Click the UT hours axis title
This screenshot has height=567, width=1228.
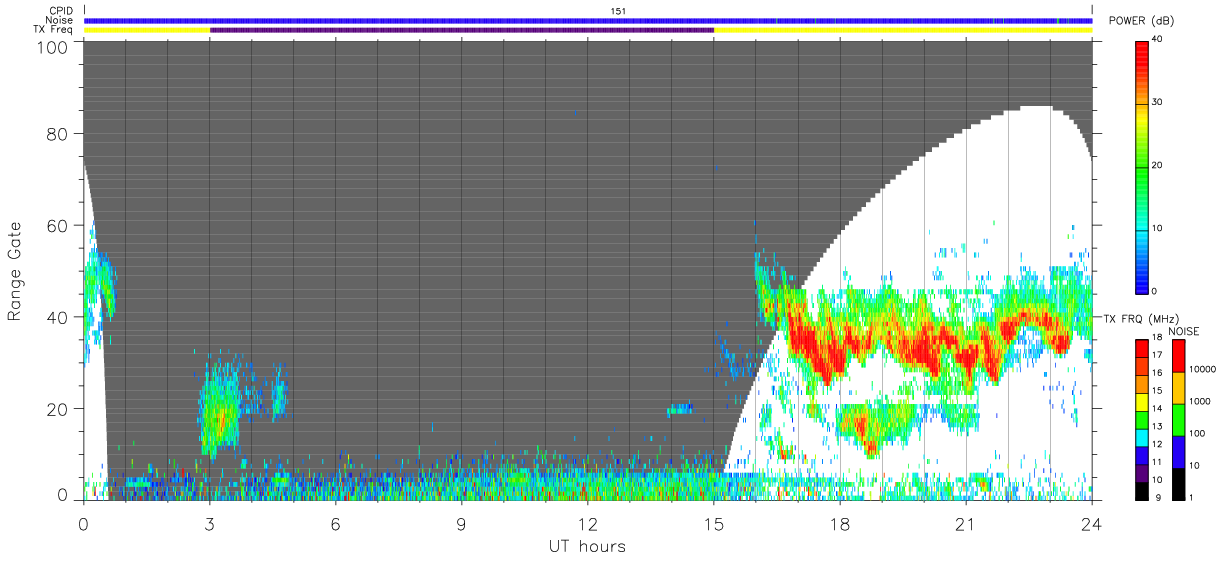click(587, 546)
